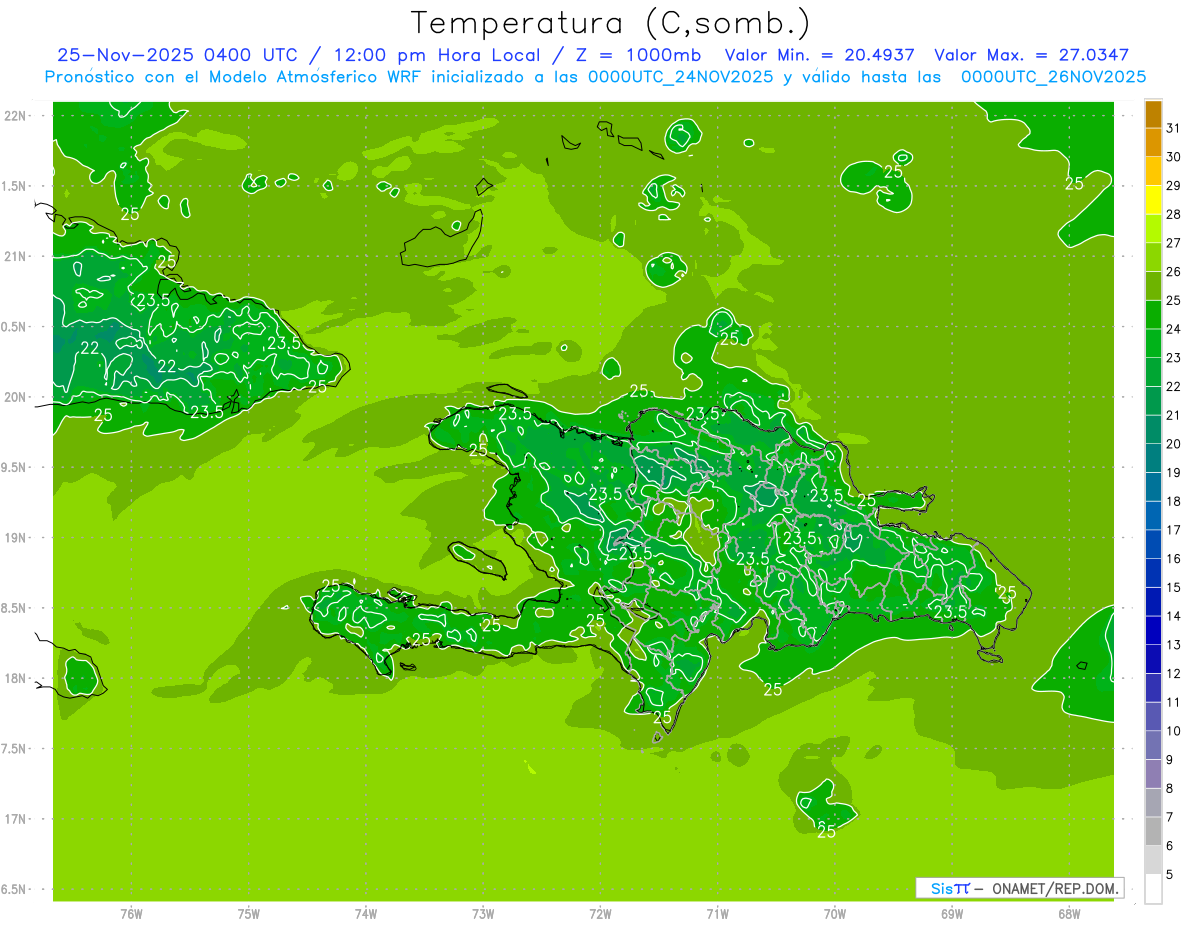Click the dark orange swatch above 31
The width and height of the screenshot is (1200, 927).
click(1153, 114)
